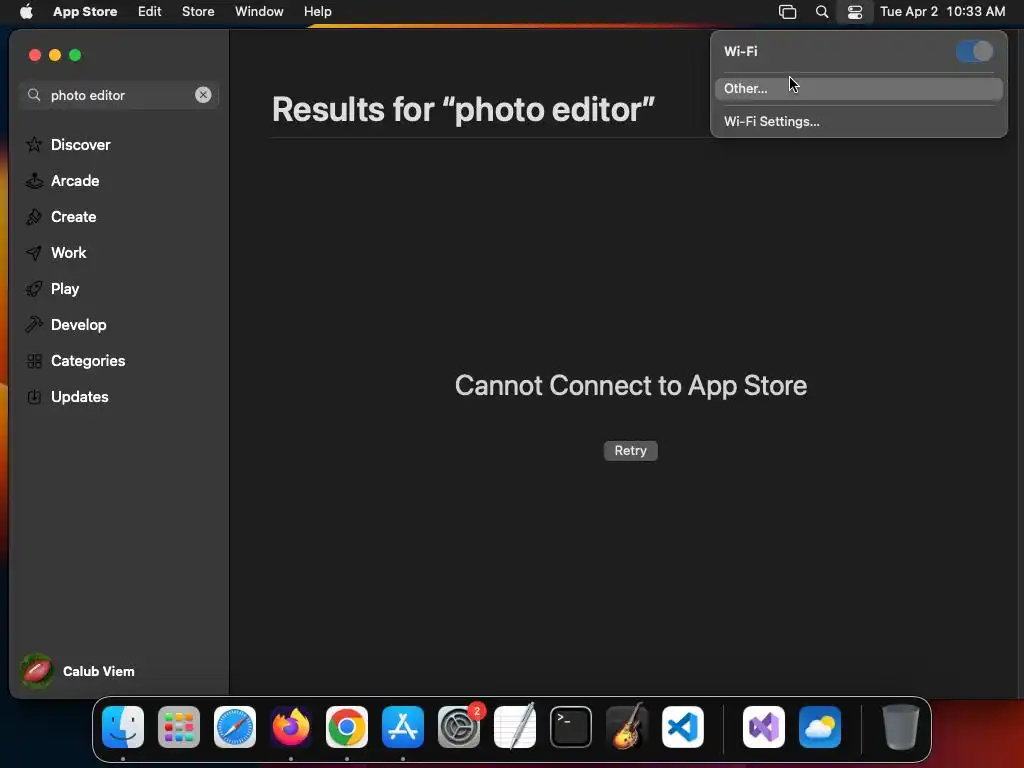Open Visual Studio from the Dock

tap(764, 727)
